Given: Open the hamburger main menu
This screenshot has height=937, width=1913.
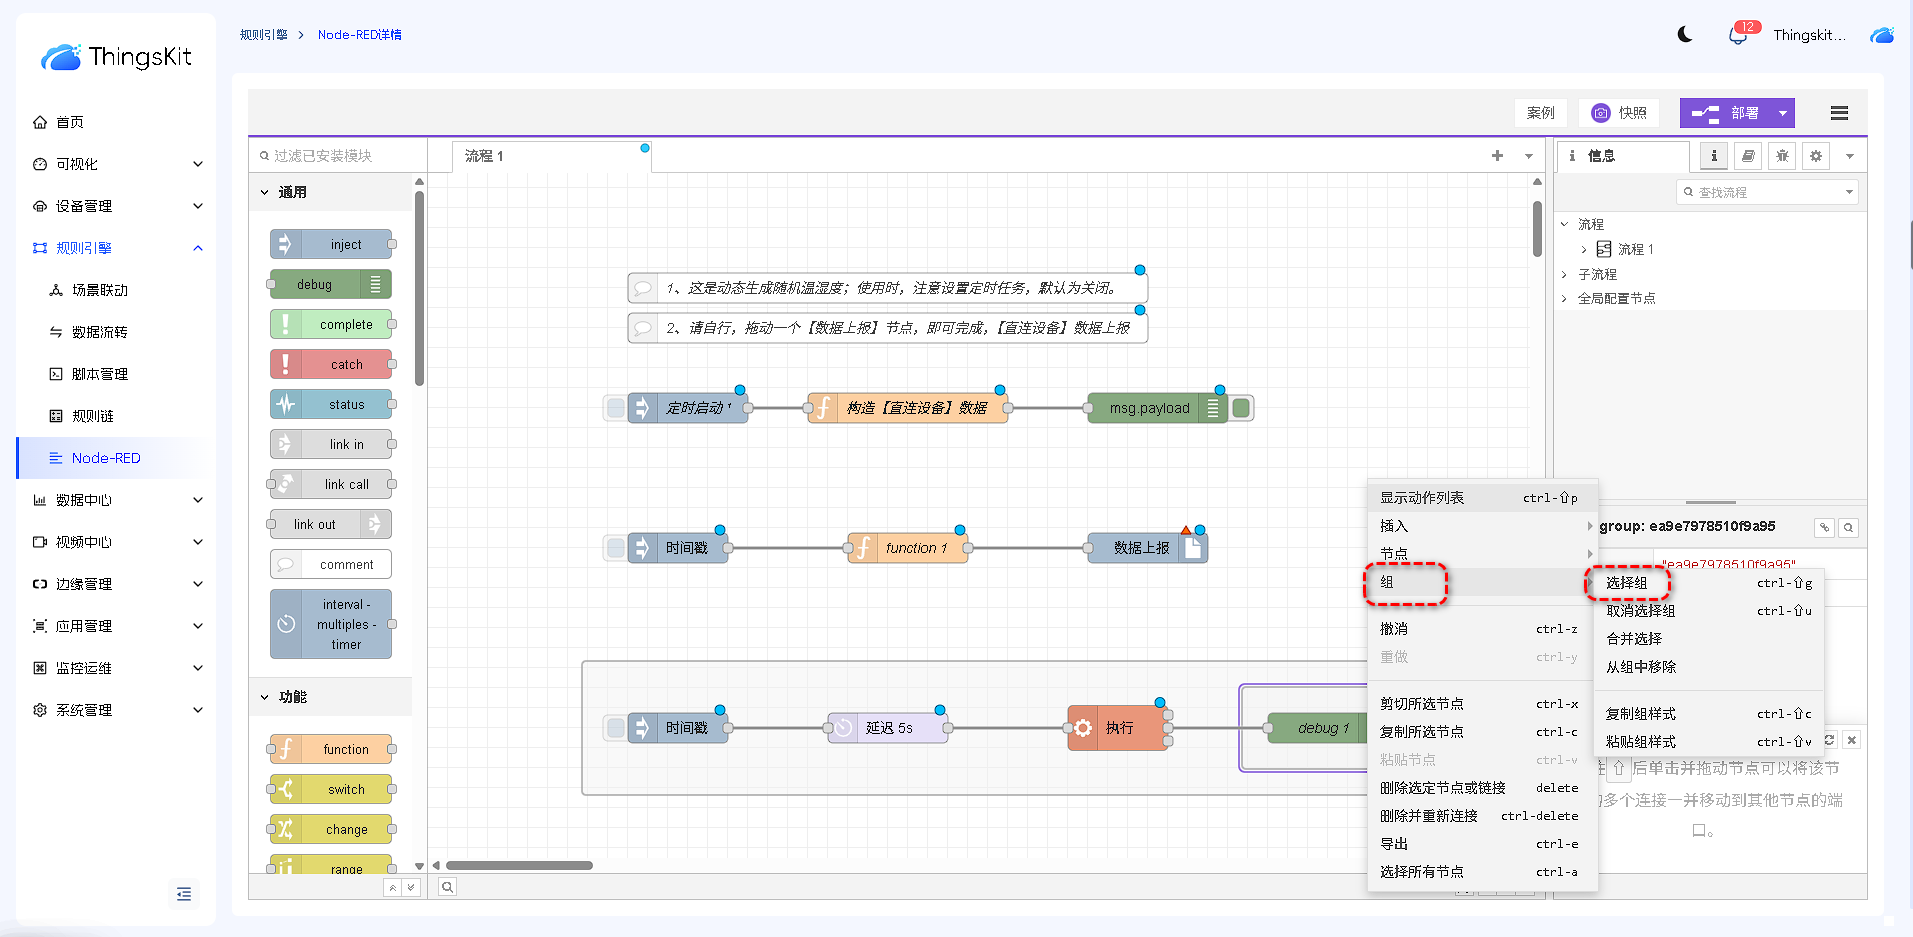Looking at the screenshot, I should 1839,113.
